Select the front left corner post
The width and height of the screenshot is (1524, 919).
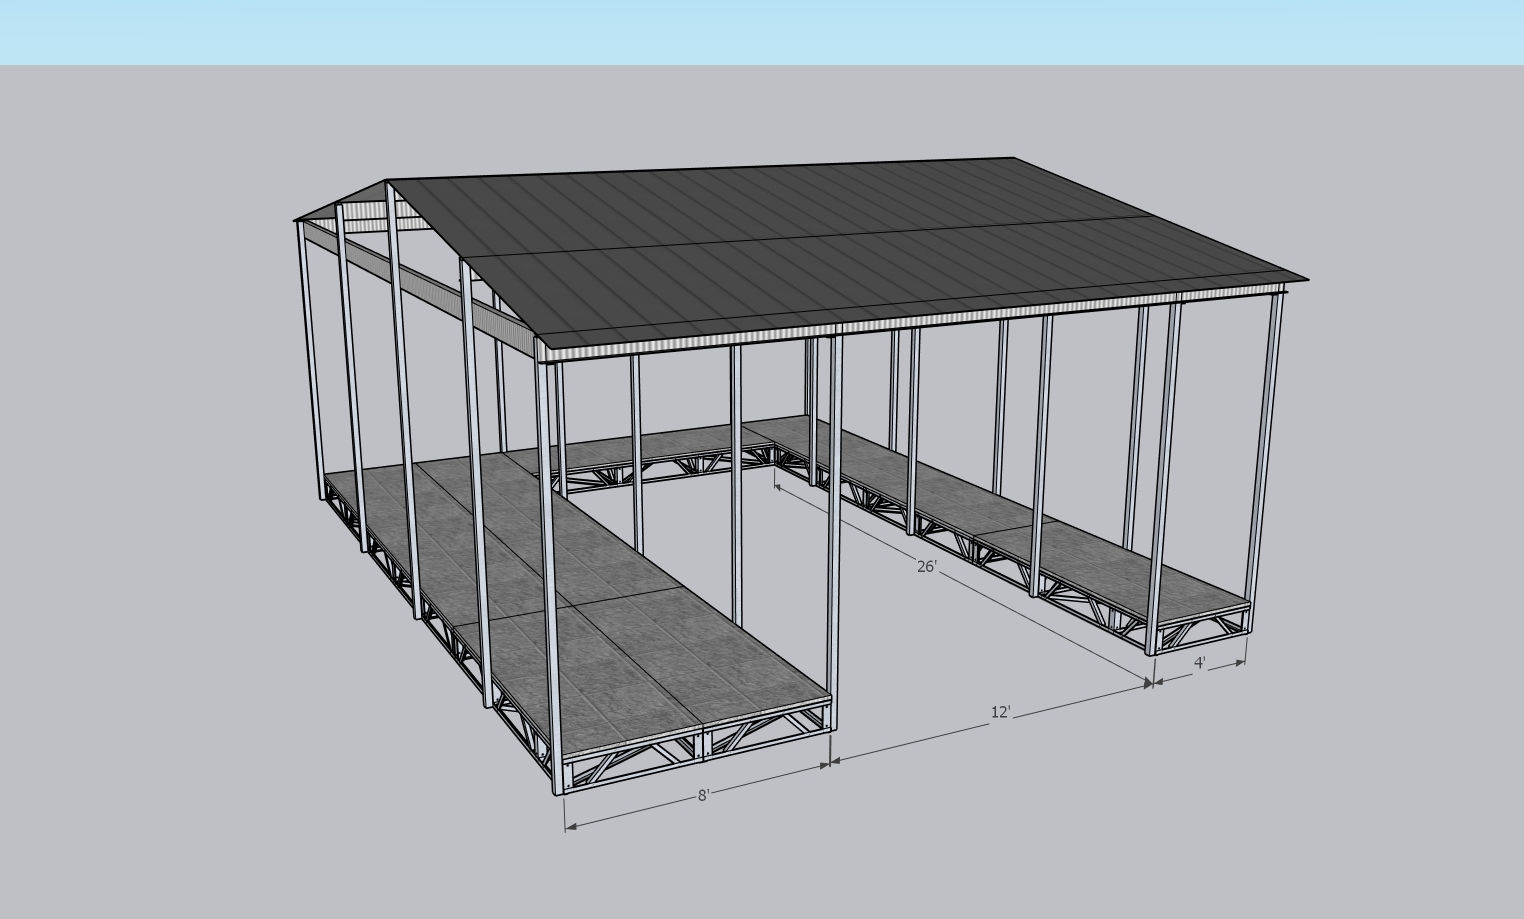302,350
